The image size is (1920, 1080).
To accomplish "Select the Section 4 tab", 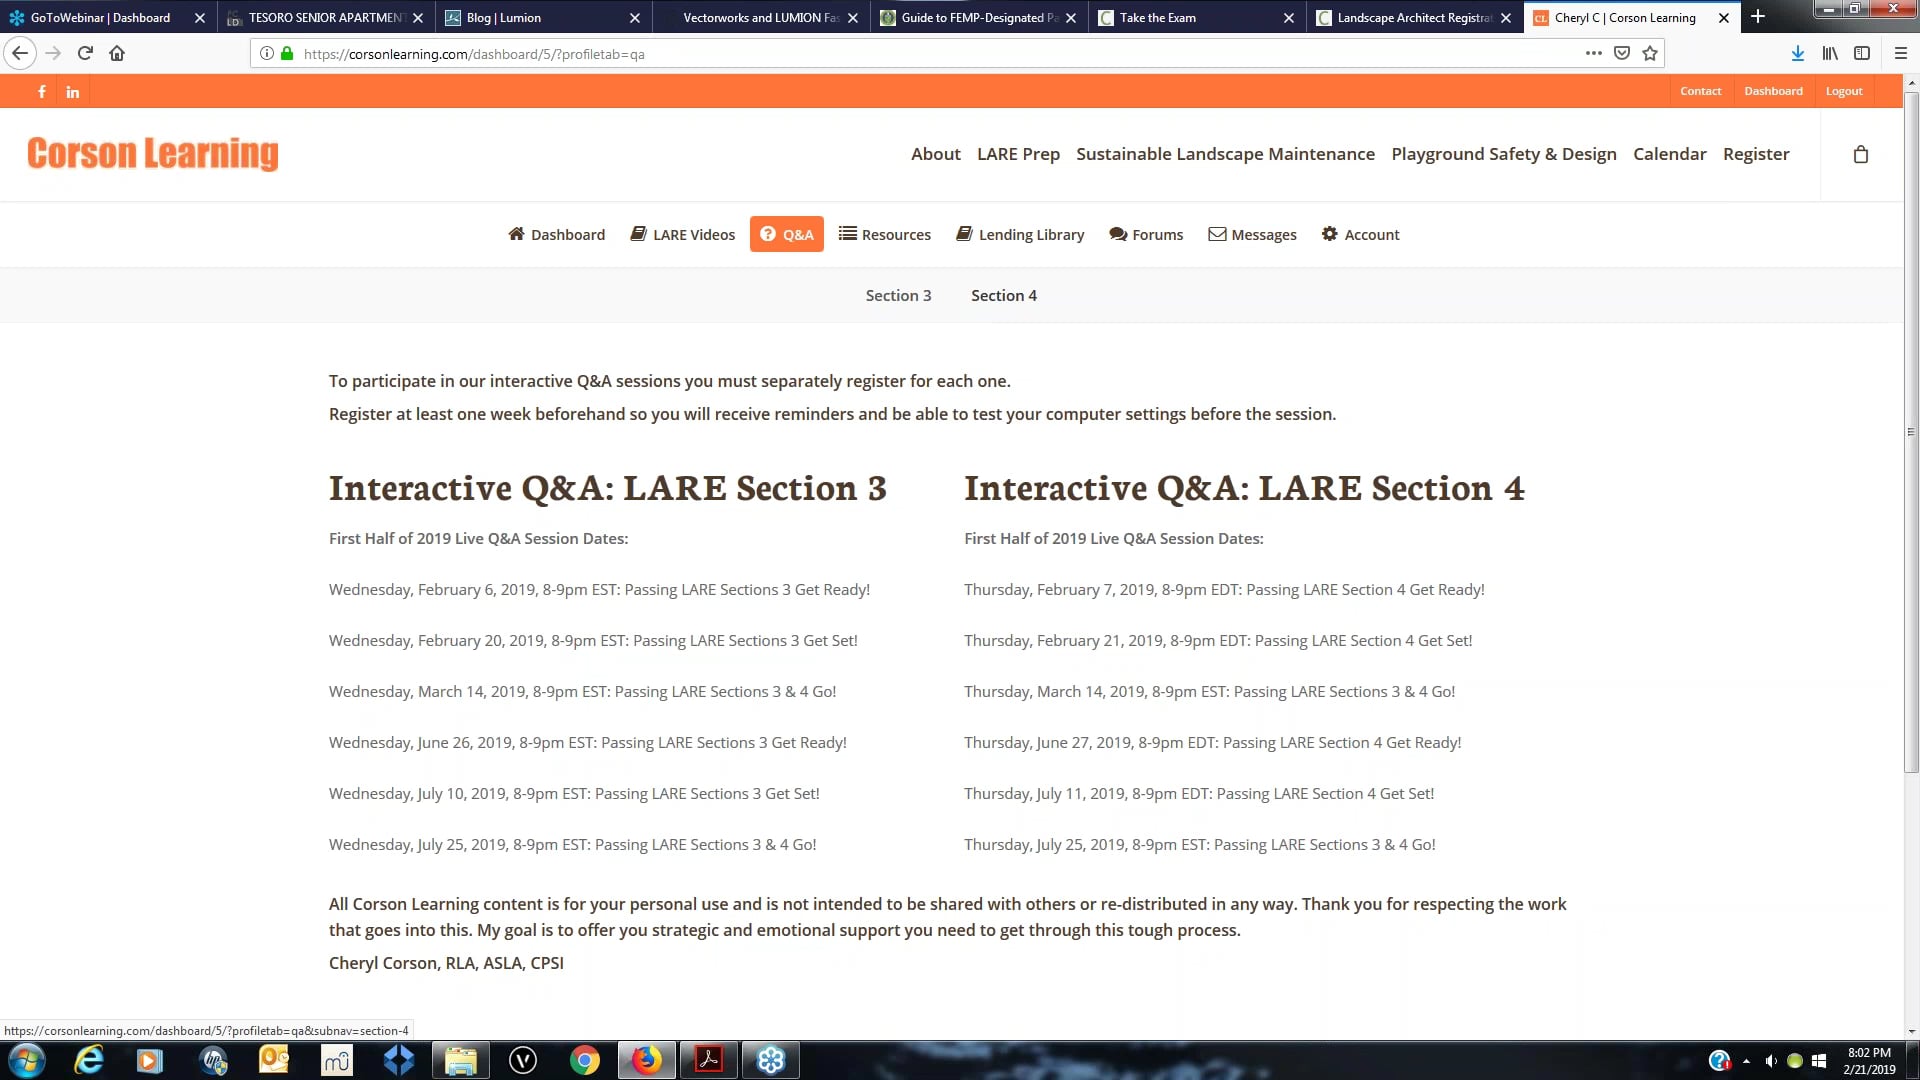I will [x=1004, y=295].
